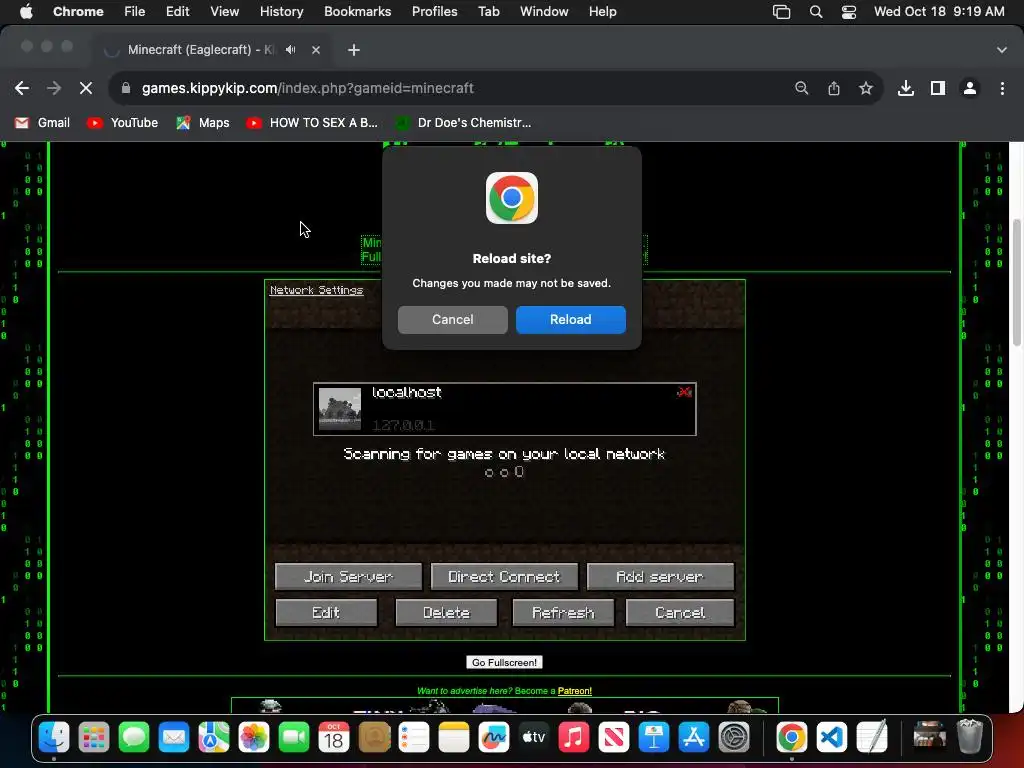Open Control Center in menu bar
The height and width of the screenshot is (768, 1024).
848,12
